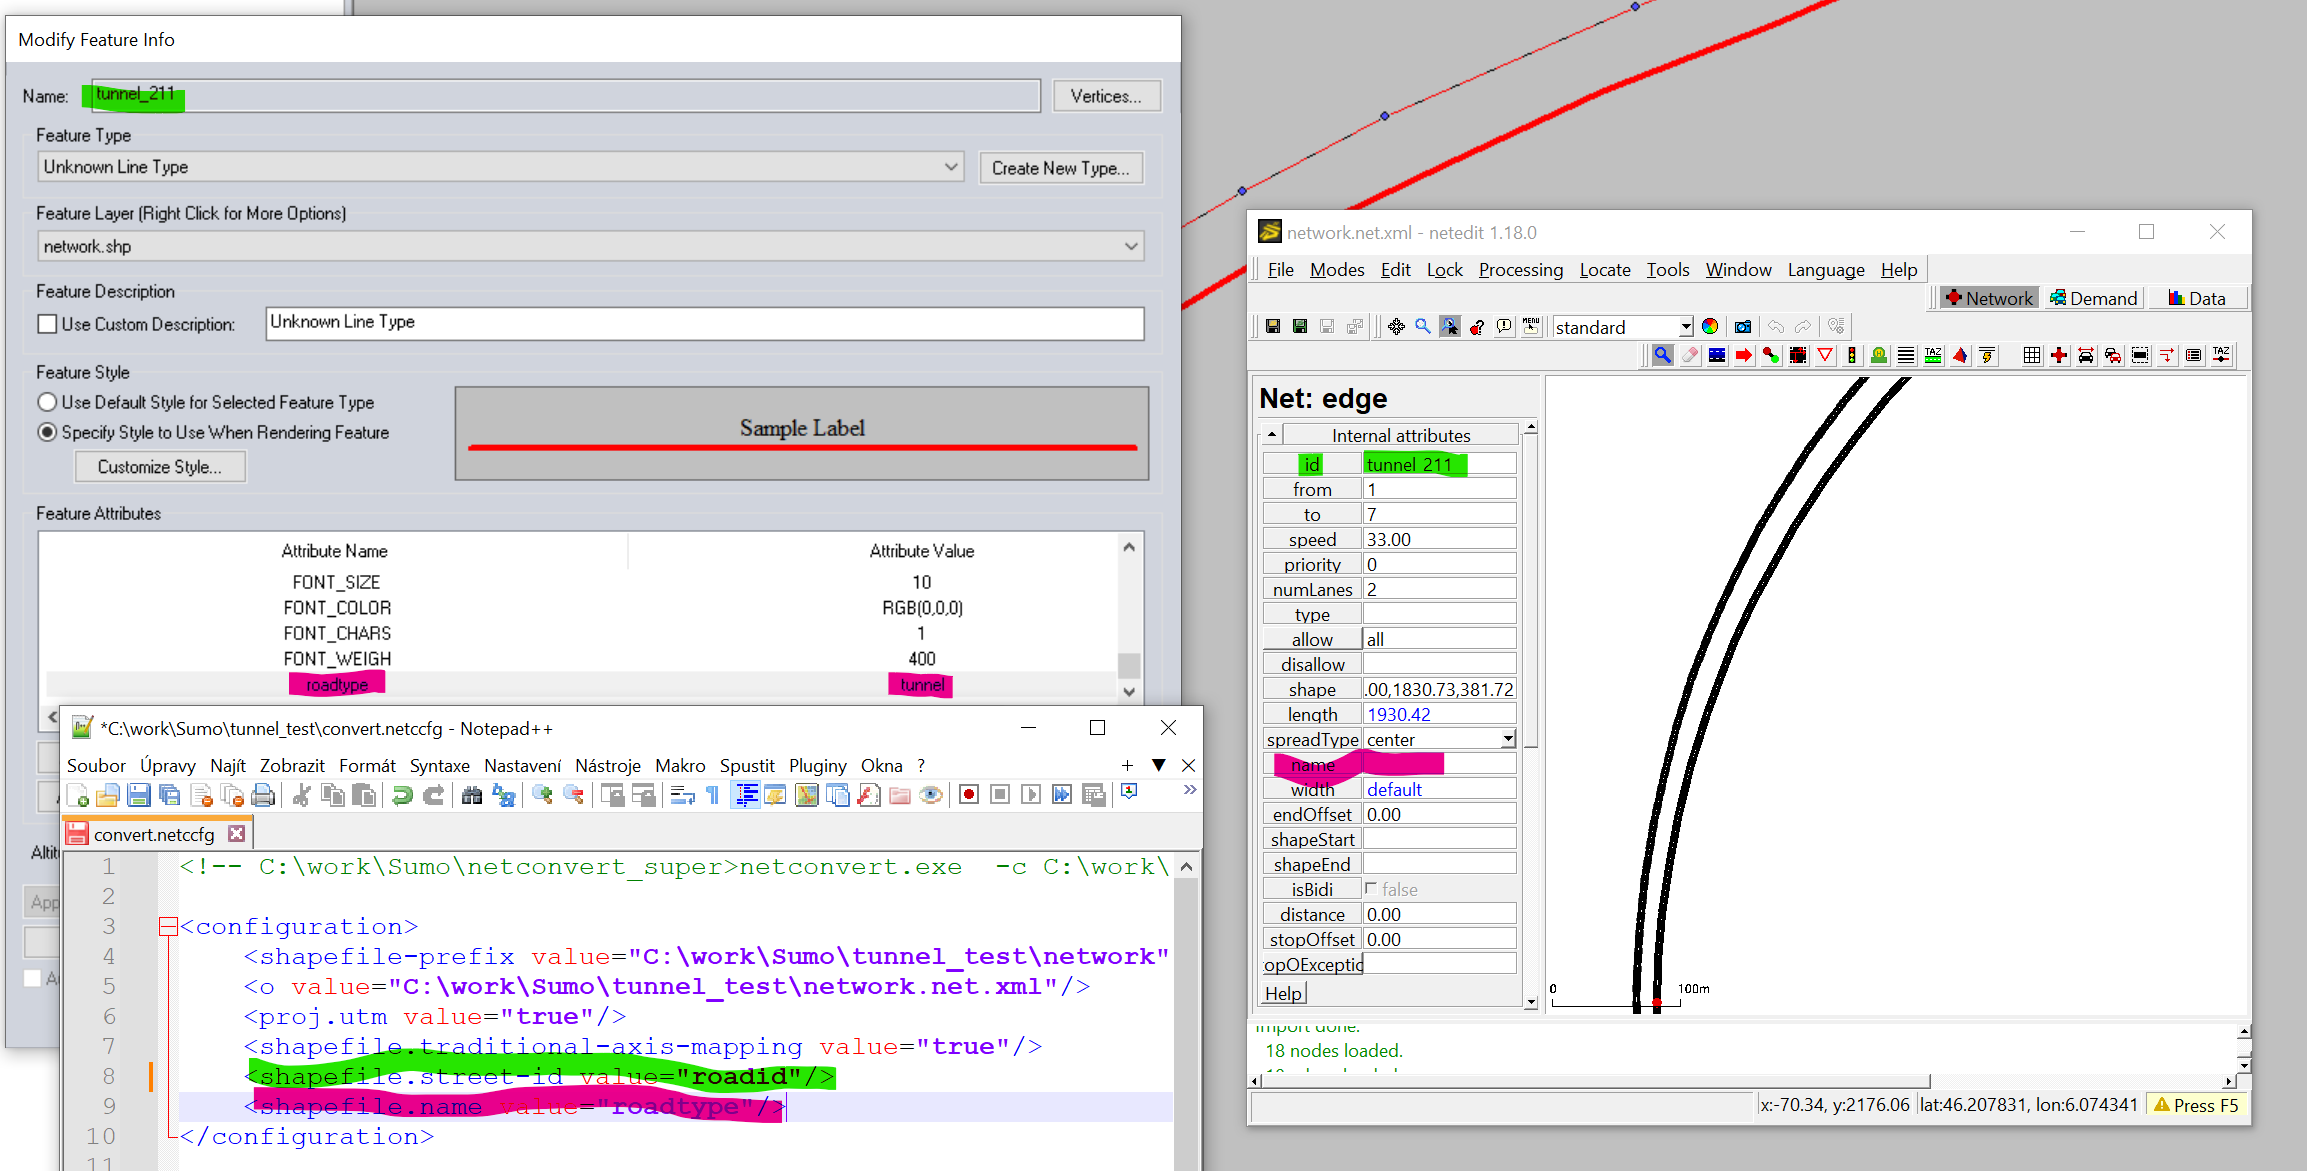This screenshot has width=2307, height=1171.
Task: Click the Feature Attributes scroll-down arrow
Action: click(1129, 692)
